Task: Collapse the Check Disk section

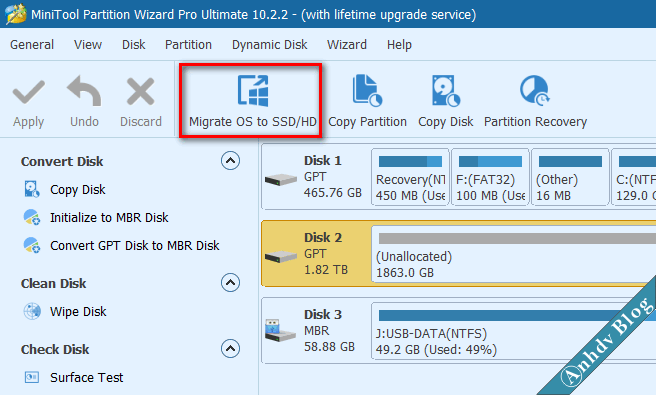Action: coord(231,349)
